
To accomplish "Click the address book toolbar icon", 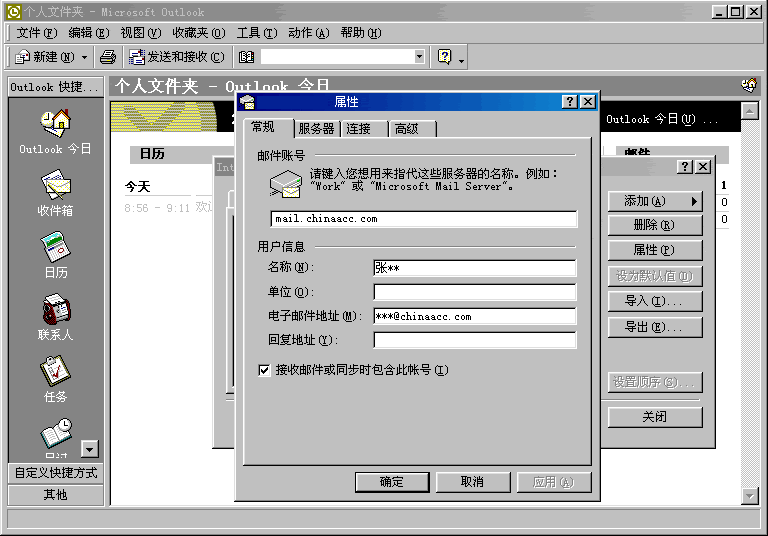I will (246, 57).
